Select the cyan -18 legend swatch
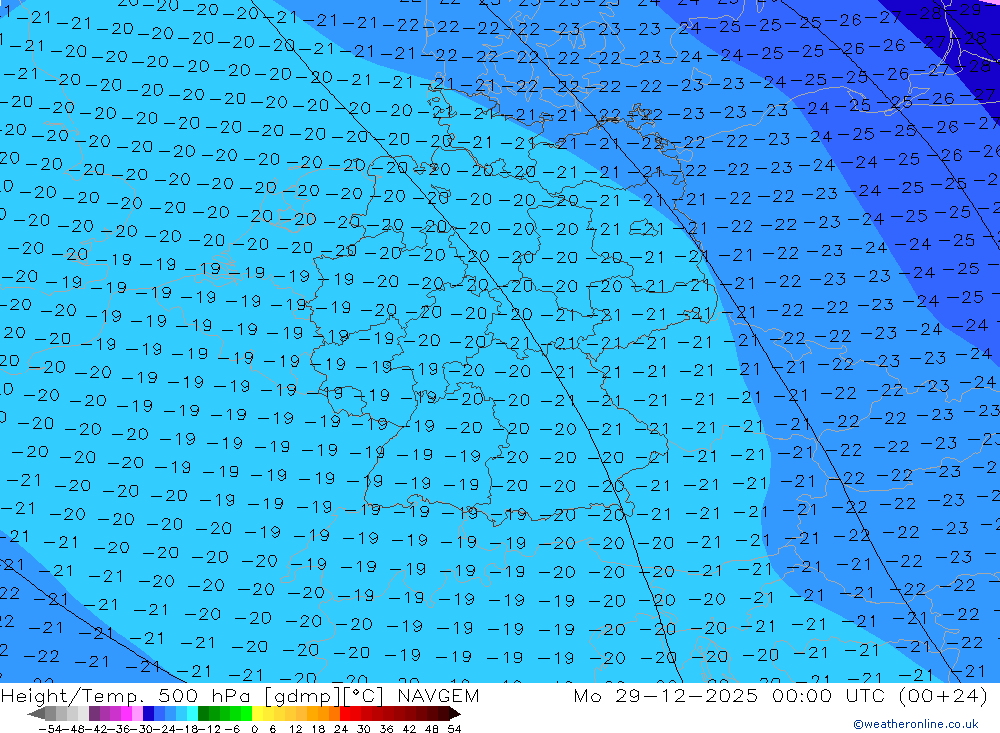The image size is (1000, 733). (192, 713)
